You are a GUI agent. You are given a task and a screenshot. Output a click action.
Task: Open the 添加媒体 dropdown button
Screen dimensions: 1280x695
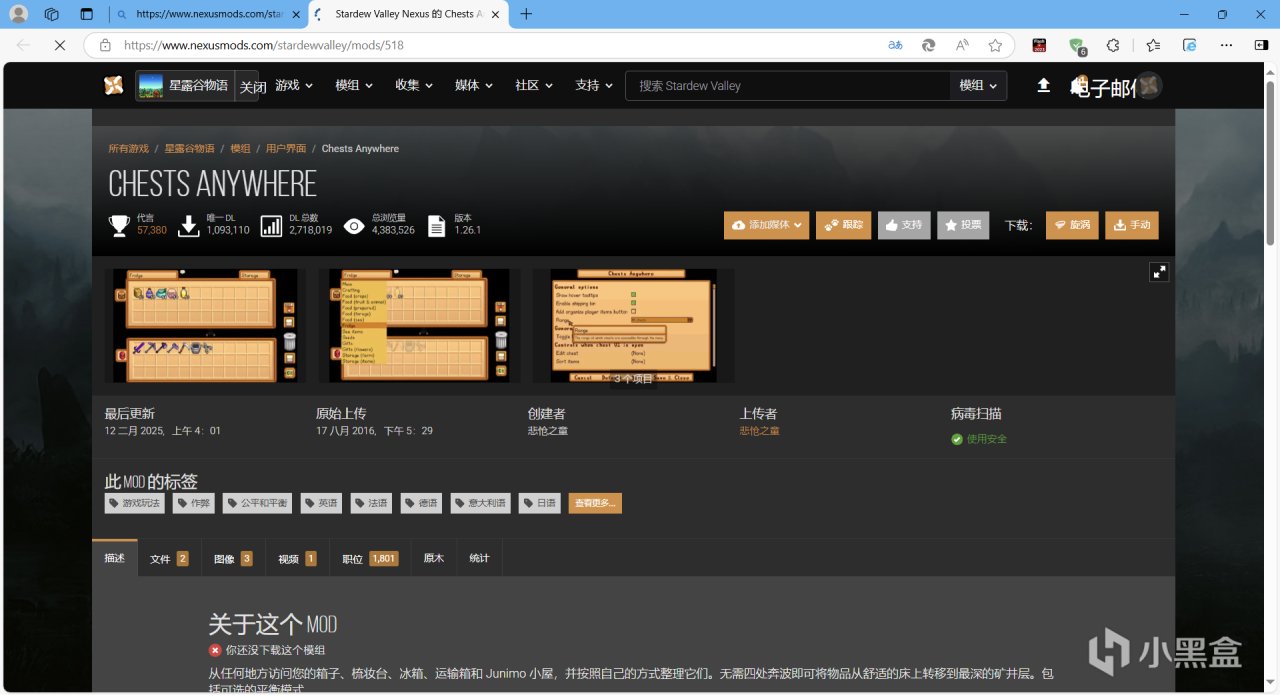tap(766, 225)
